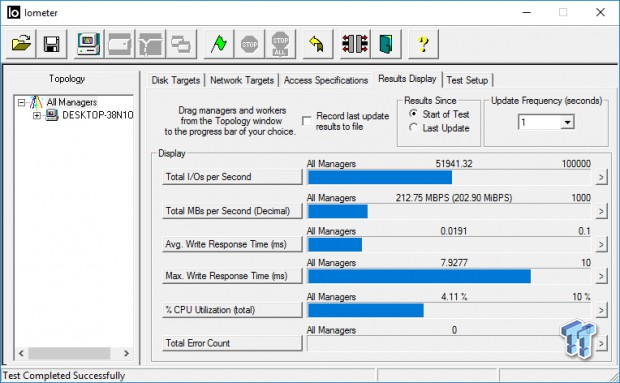Click Total MBs per Second (Decimal) button
The image size is (620, 383).
point(232,211)
